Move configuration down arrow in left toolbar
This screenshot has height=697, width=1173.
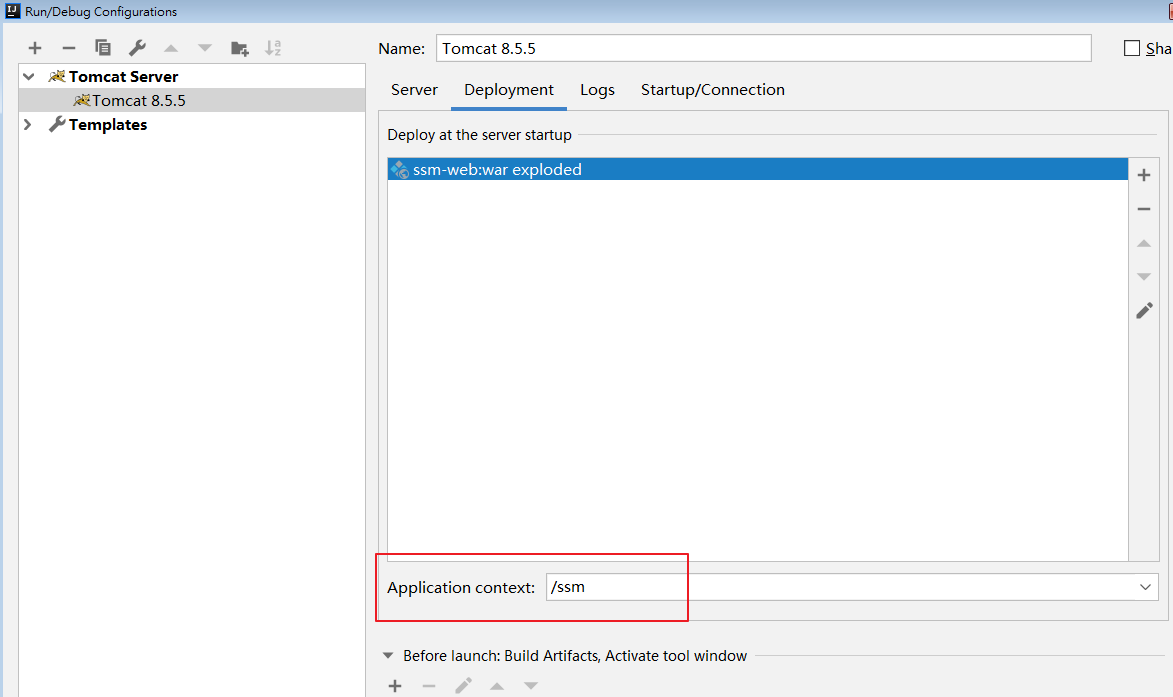coord(204,48)
